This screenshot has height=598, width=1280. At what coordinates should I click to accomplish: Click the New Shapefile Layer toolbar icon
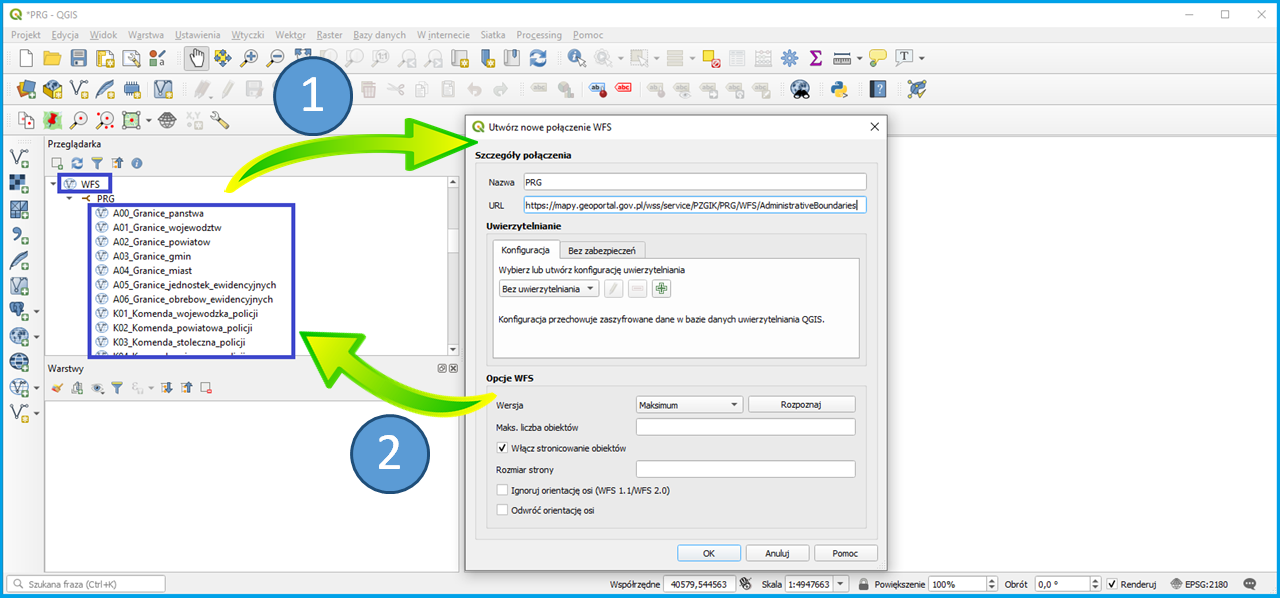click(79, 89)
